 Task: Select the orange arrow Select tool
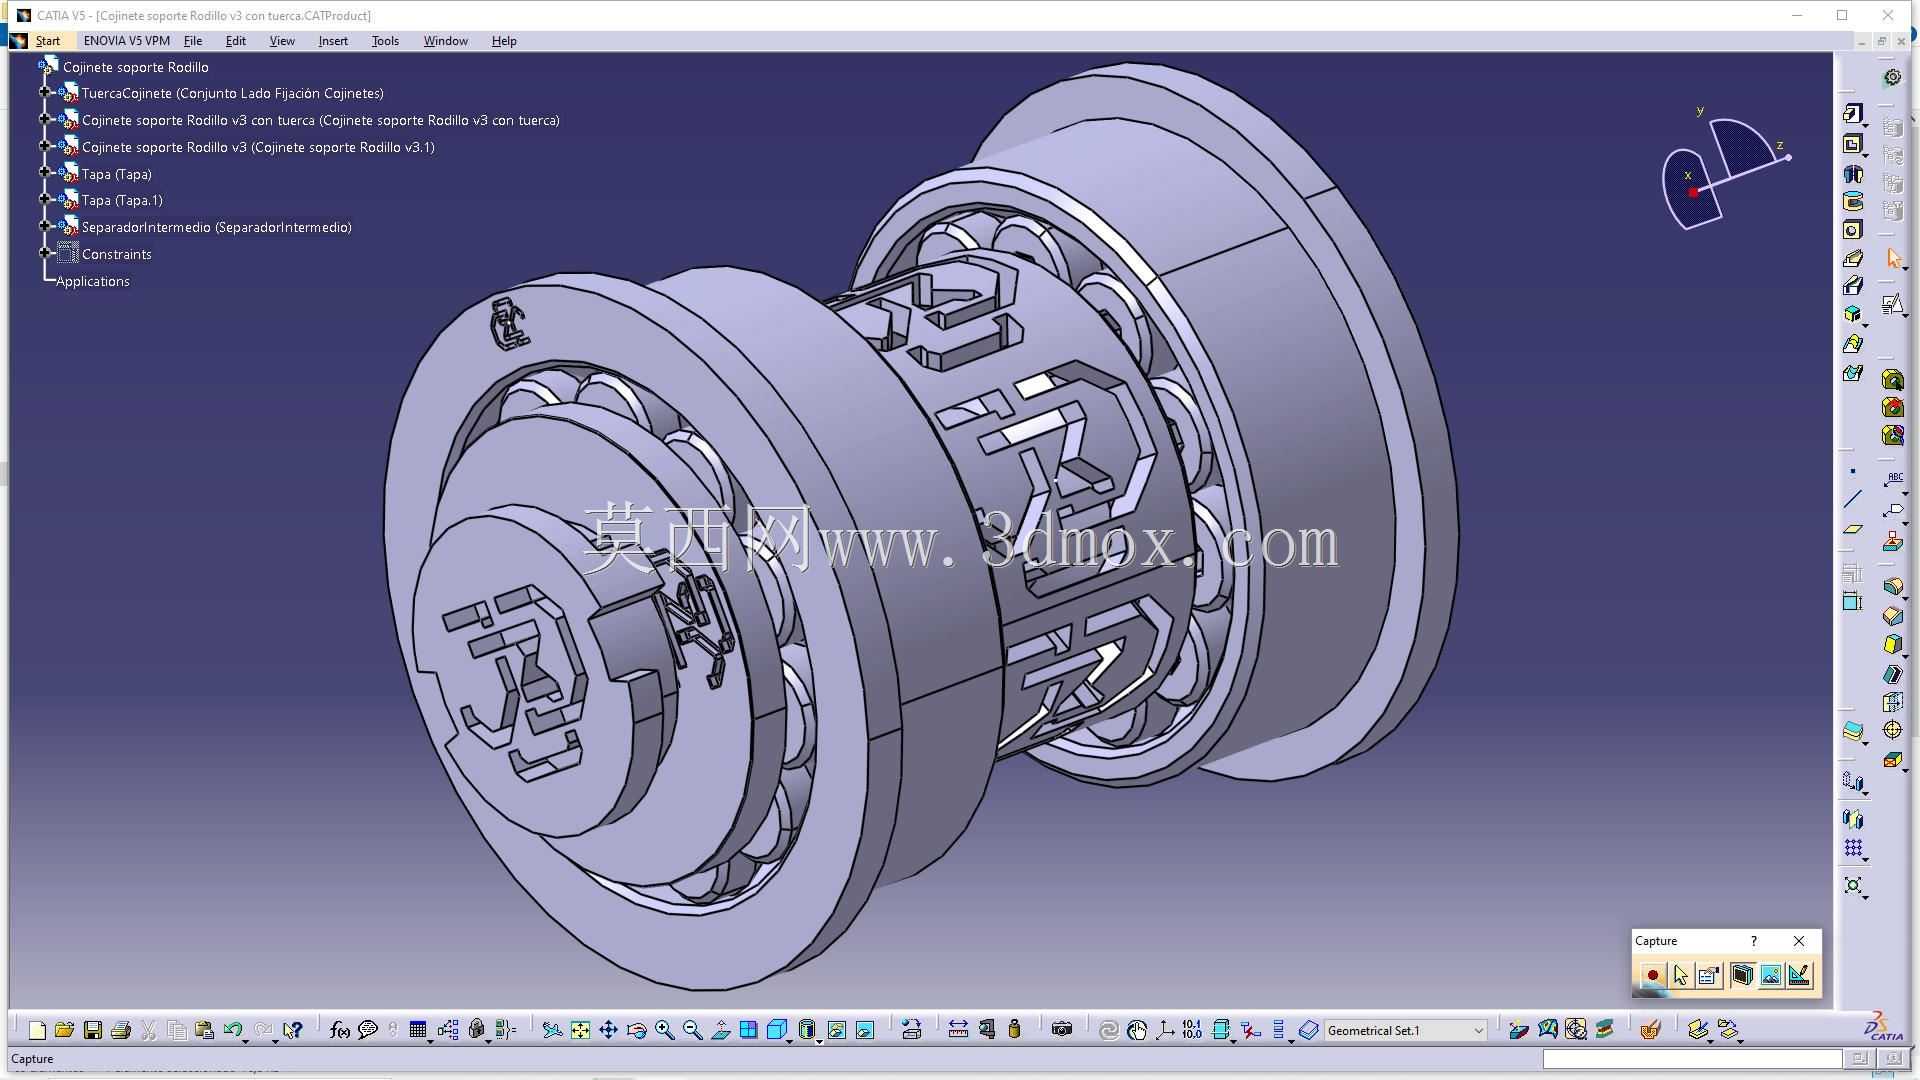(1893, 259)
